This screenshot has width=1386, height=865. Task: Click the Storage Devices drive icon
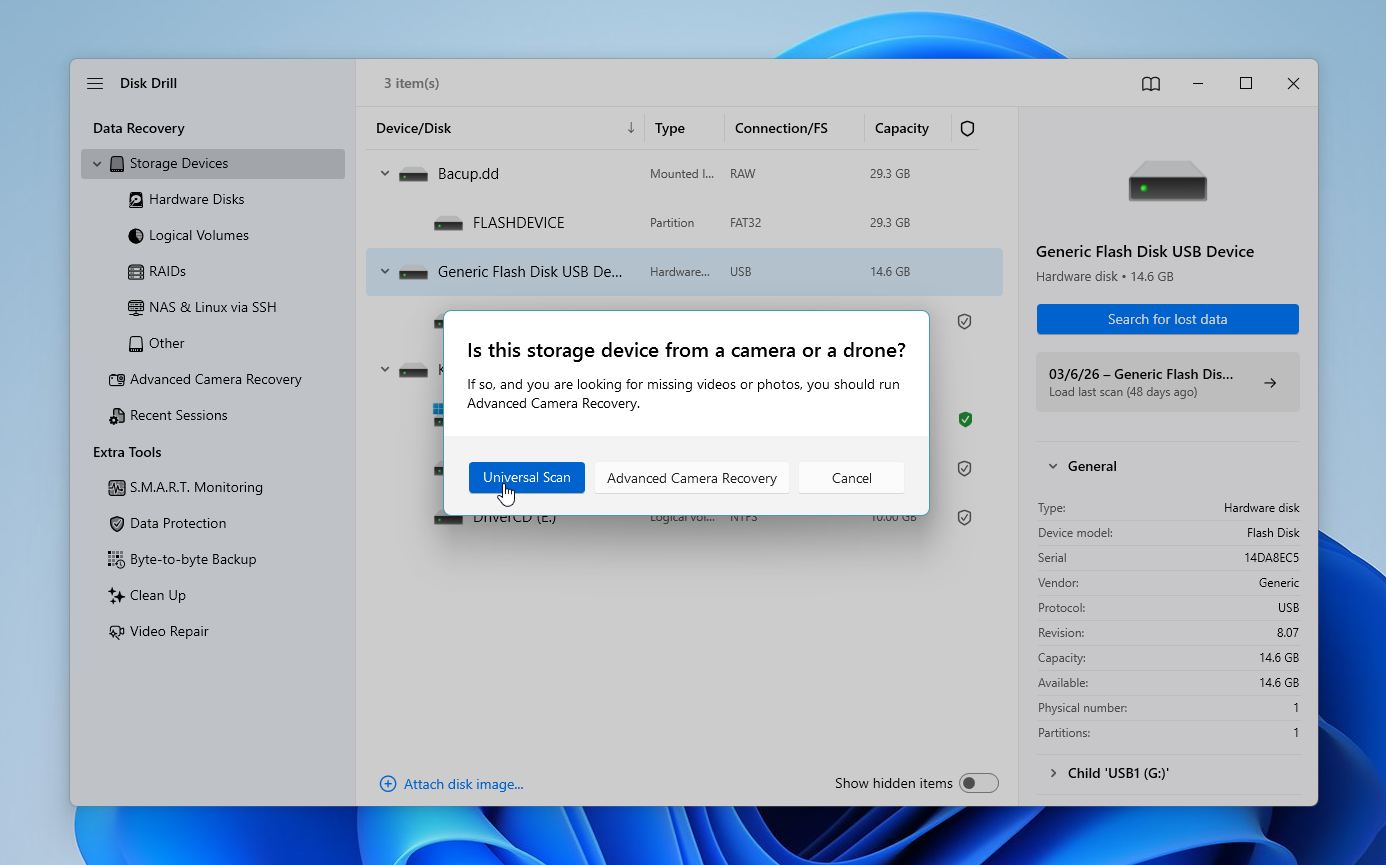[117, 164]
